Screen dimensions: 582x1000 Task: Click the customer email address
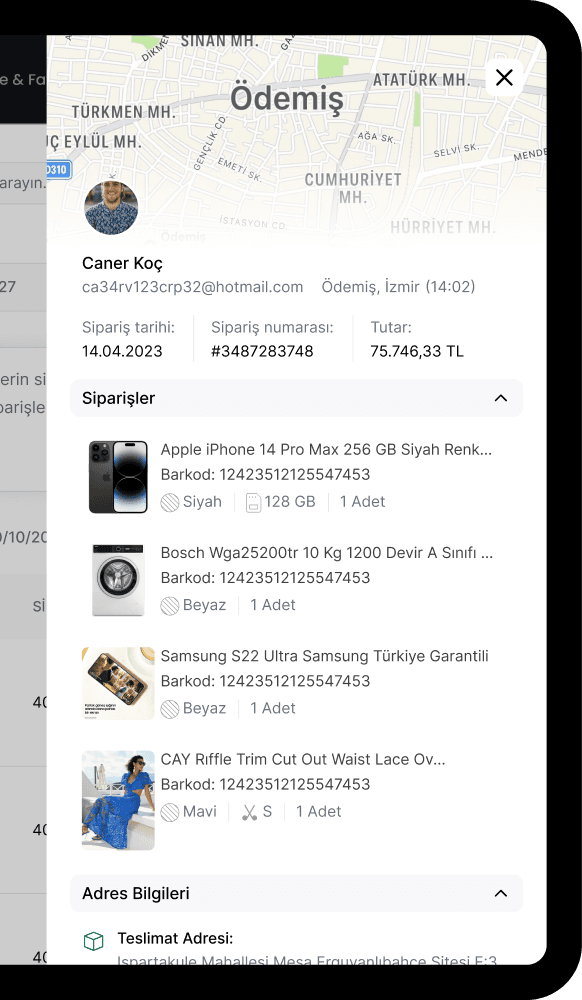coord(193,287)
